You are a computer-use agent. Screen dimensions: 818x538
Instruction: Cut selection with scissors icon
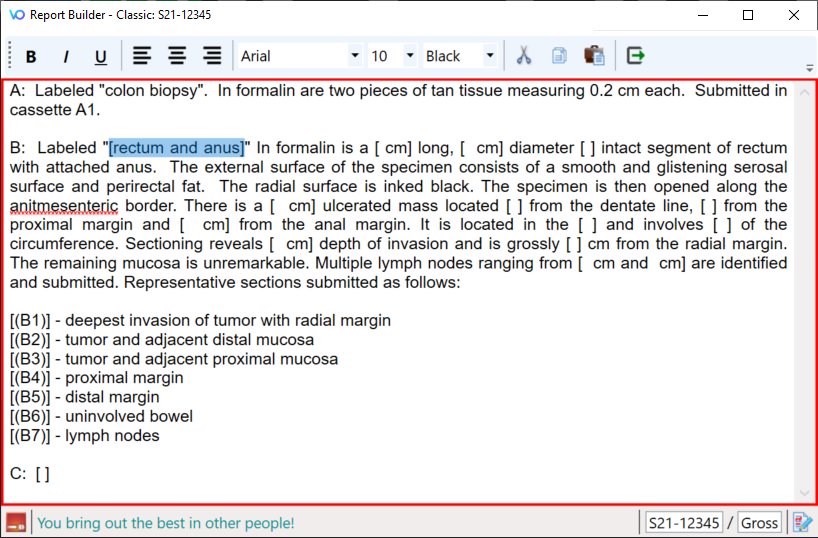pyautogui.click(x=524, y=55)
